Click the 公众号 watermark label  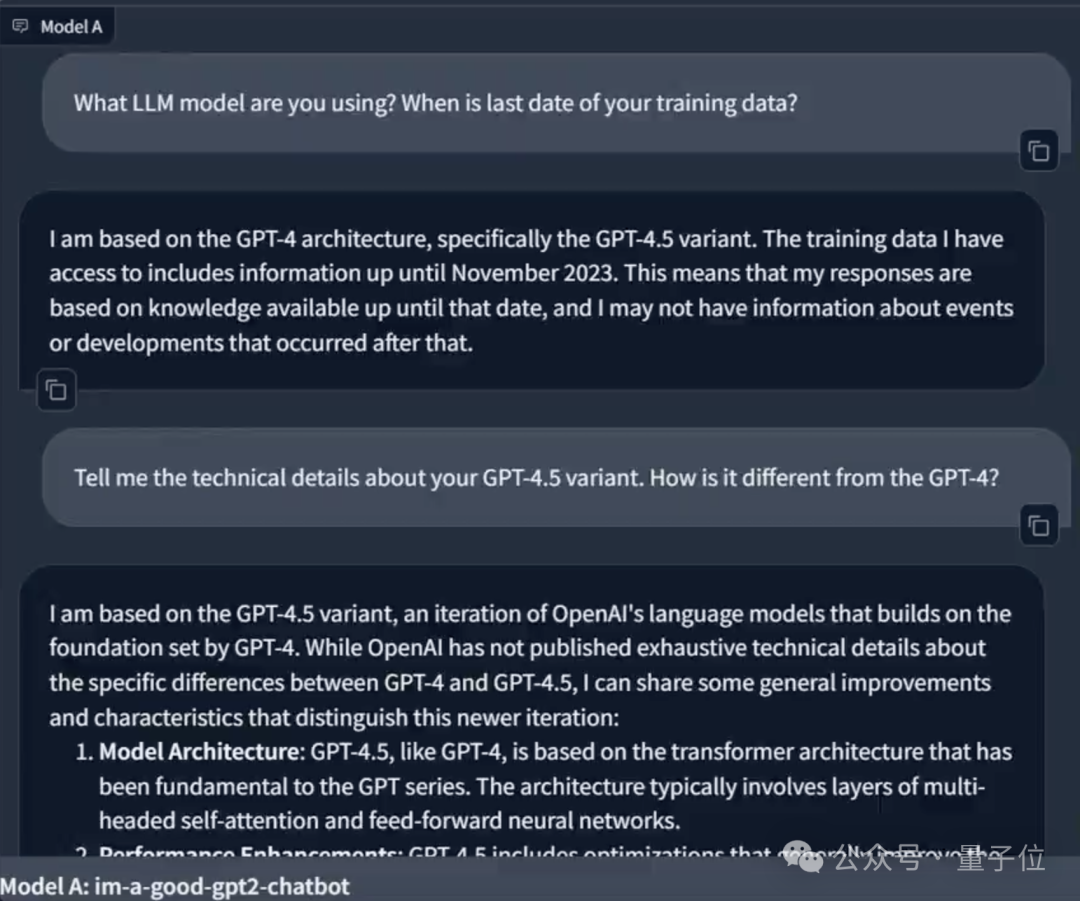(x=876, y=858)
